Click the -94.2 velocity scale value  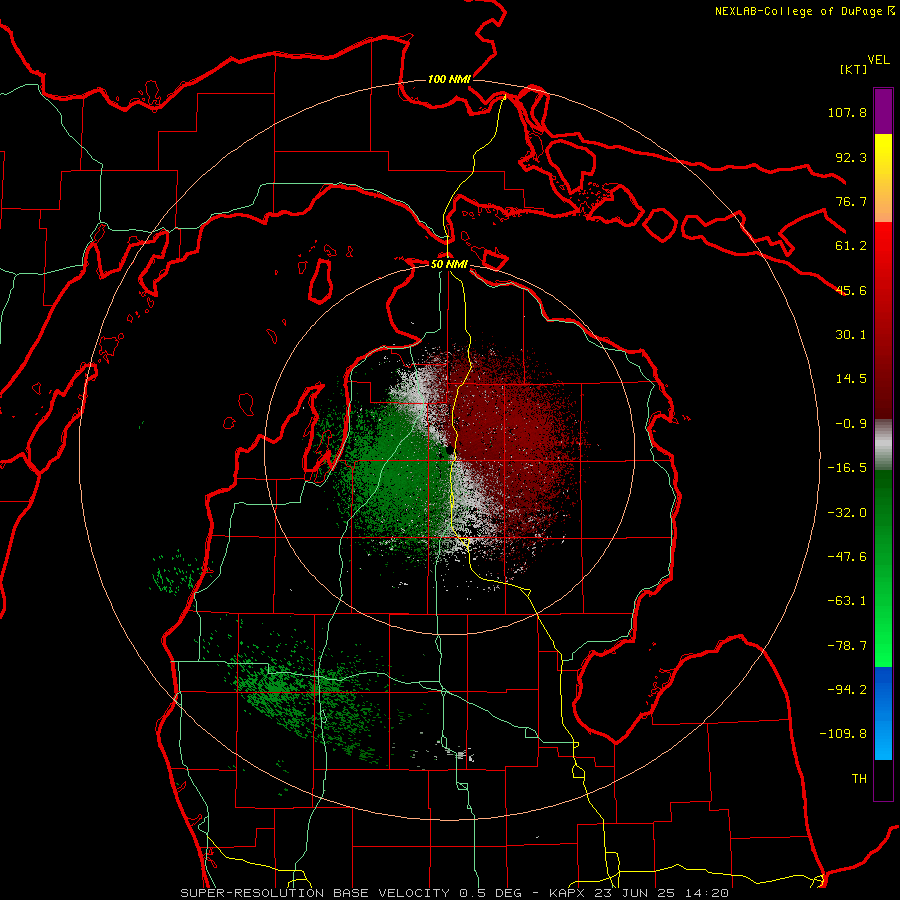pos(847,690)
